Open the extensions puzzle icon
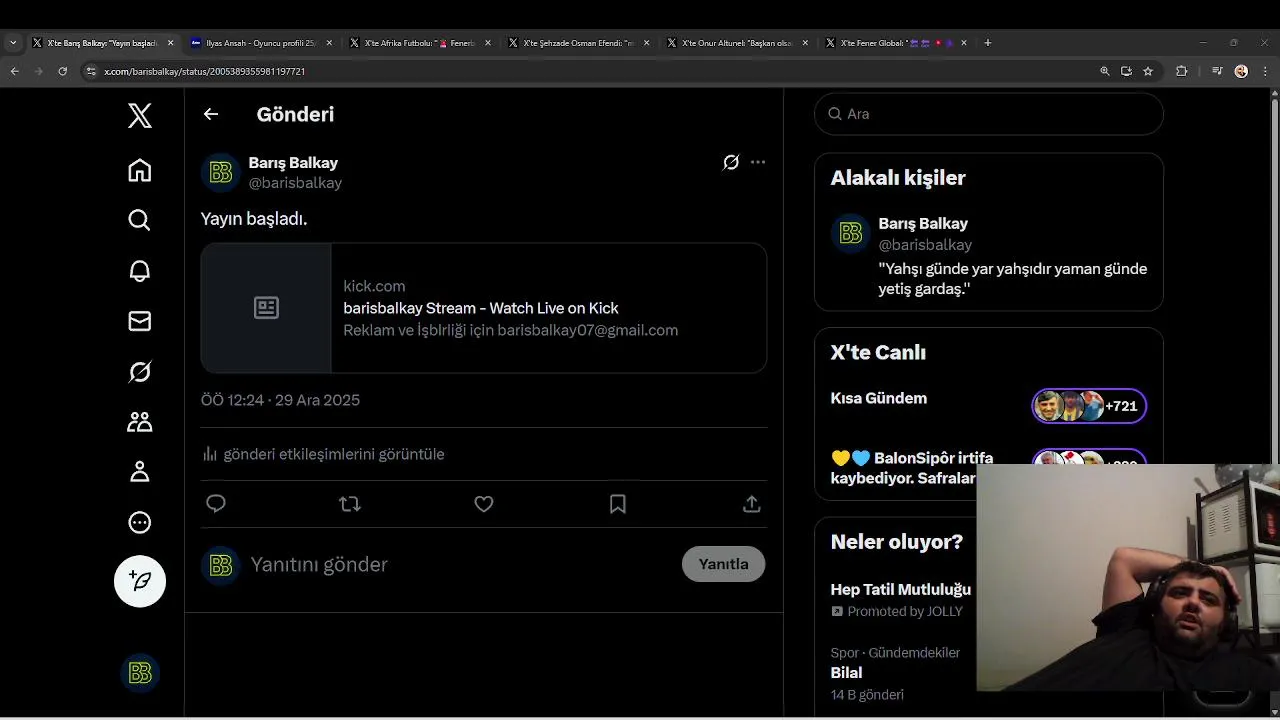Screen dimensions: 1280x720 [1182, 71]
